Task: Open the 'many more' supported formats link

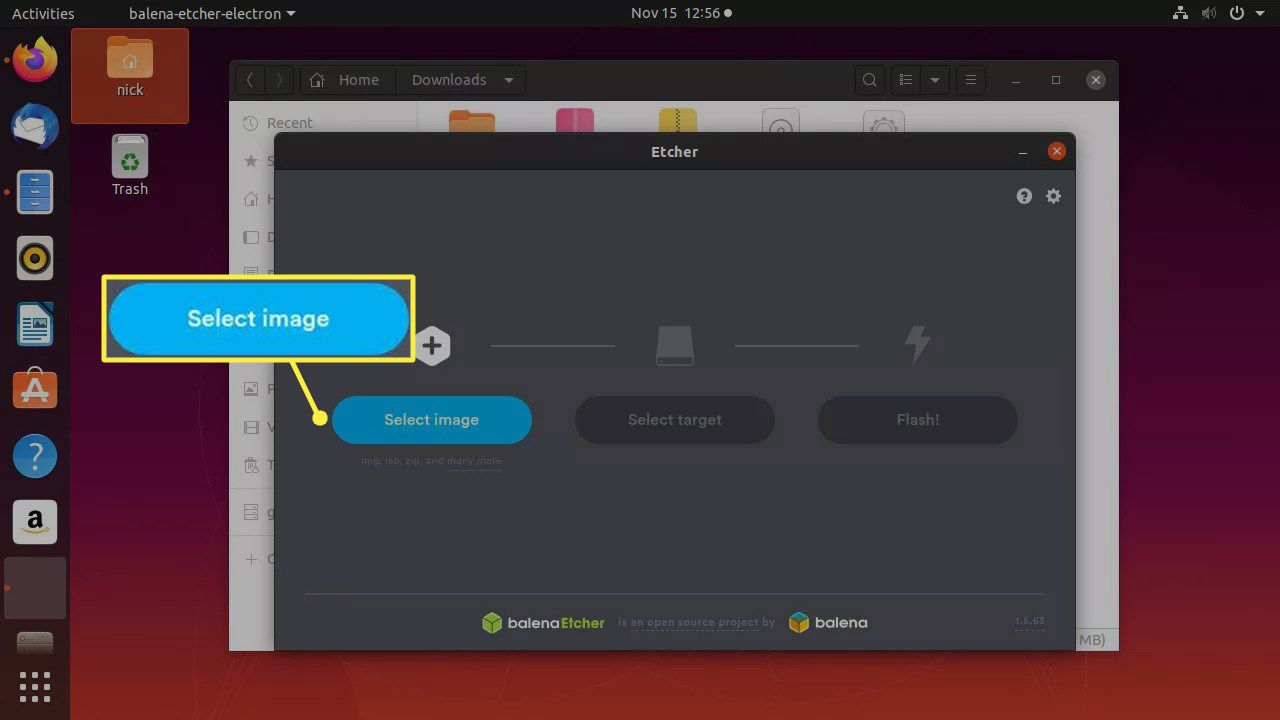Action: coord(474,462)
